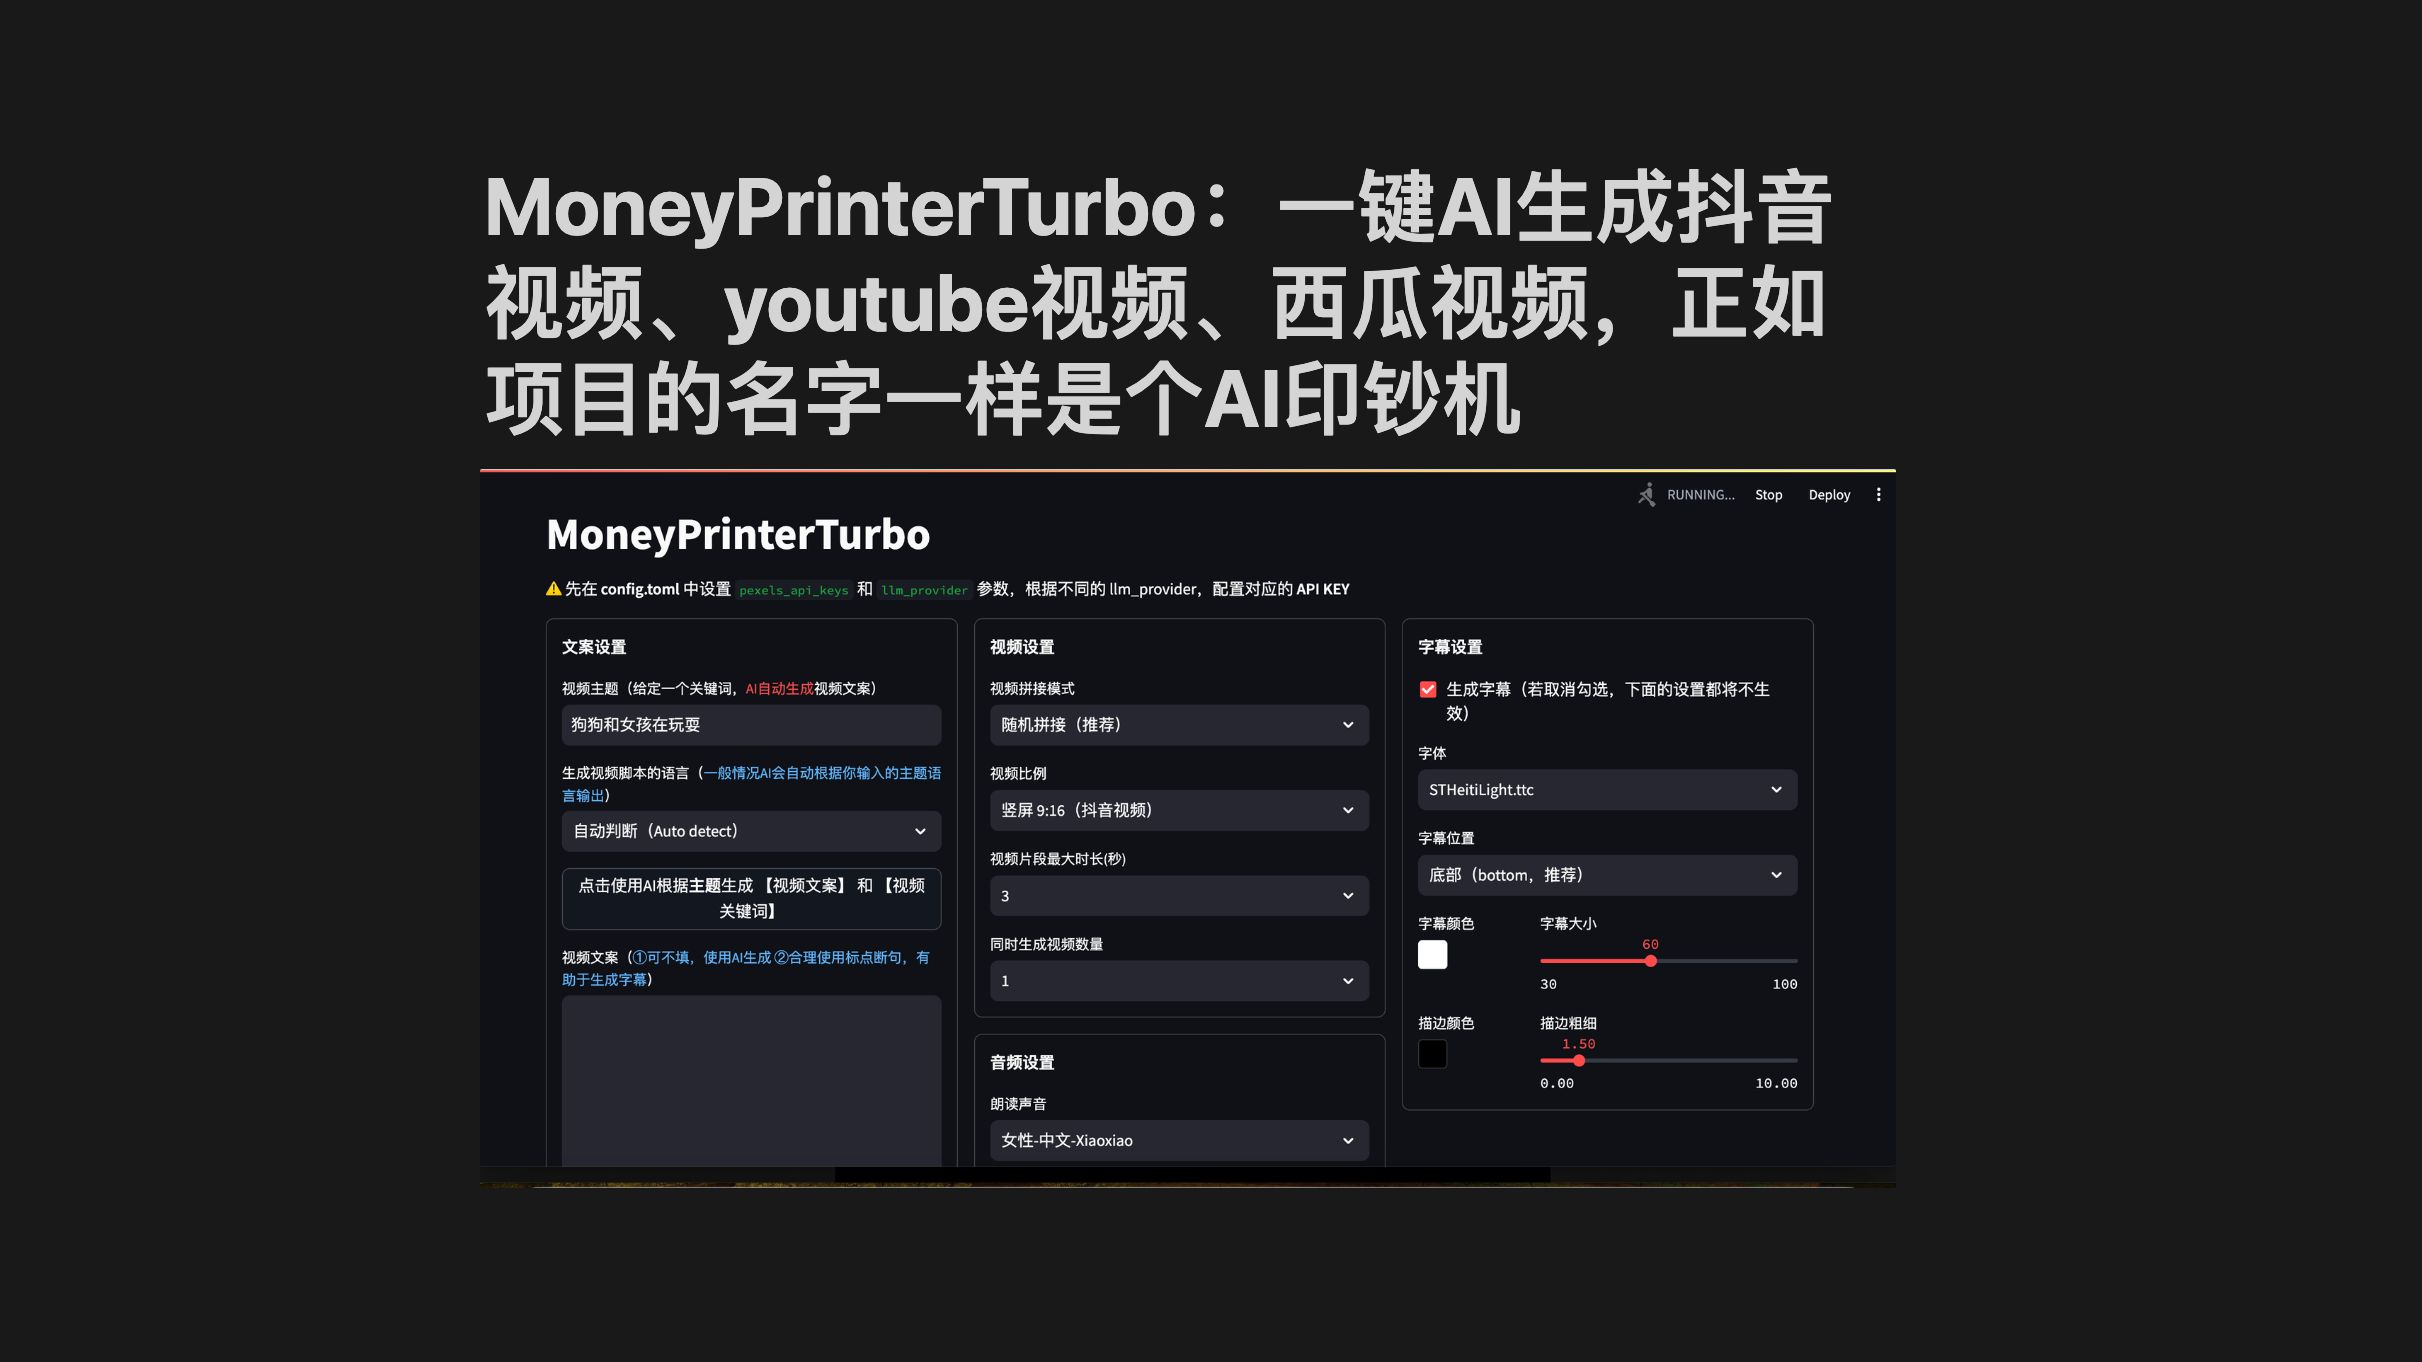Image resolution: width=2422 pixels, height=1362 pixels.
Task: Check the subtitle generation settings checkbox
Action: [1426, 688]
